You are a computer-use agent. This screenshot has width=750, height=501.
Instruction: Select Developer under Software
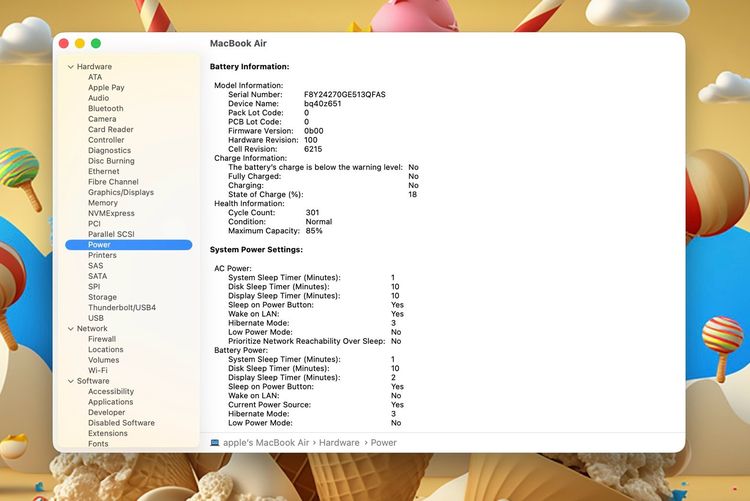point(107,412)
